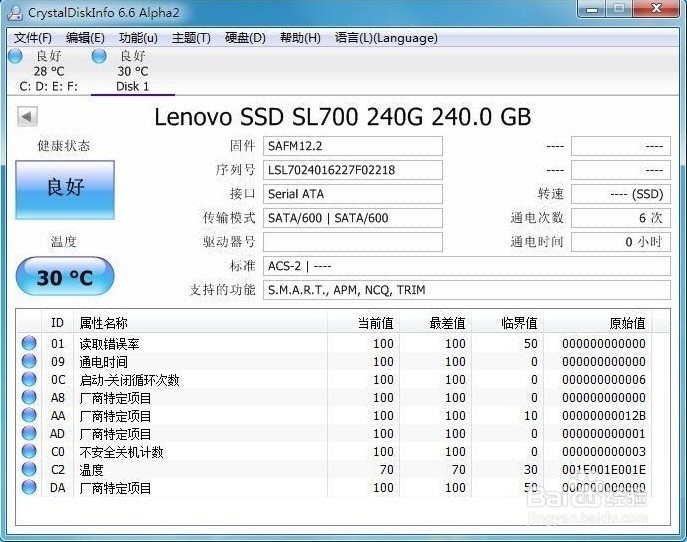Click the power-on hours field 0 小时
The height and width of the screenshot is (542, 687).
tap(621, 242)
